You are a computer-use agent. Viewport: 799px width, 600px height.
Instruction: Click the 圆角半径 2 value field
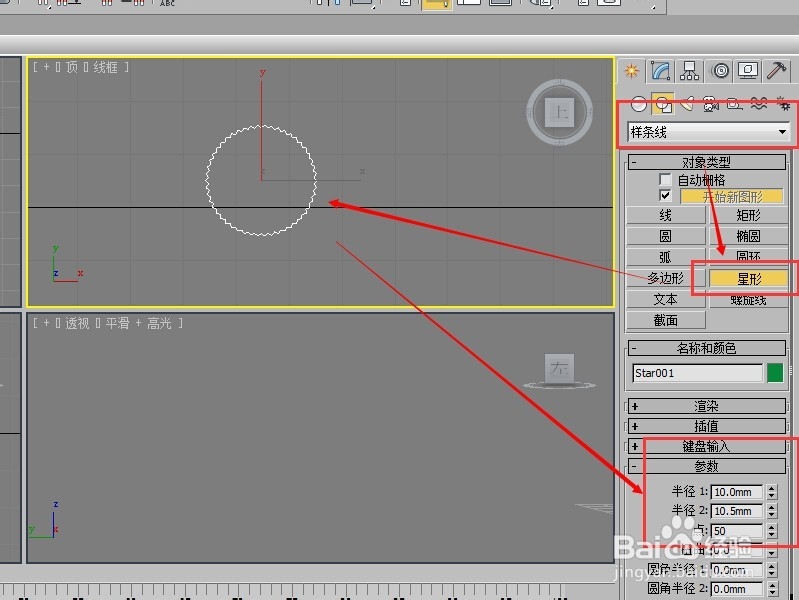tap(737, 589)
